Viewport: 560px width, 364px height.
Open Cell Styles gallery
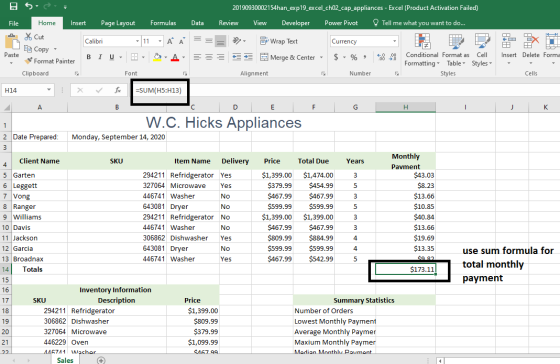click(482, 50)
